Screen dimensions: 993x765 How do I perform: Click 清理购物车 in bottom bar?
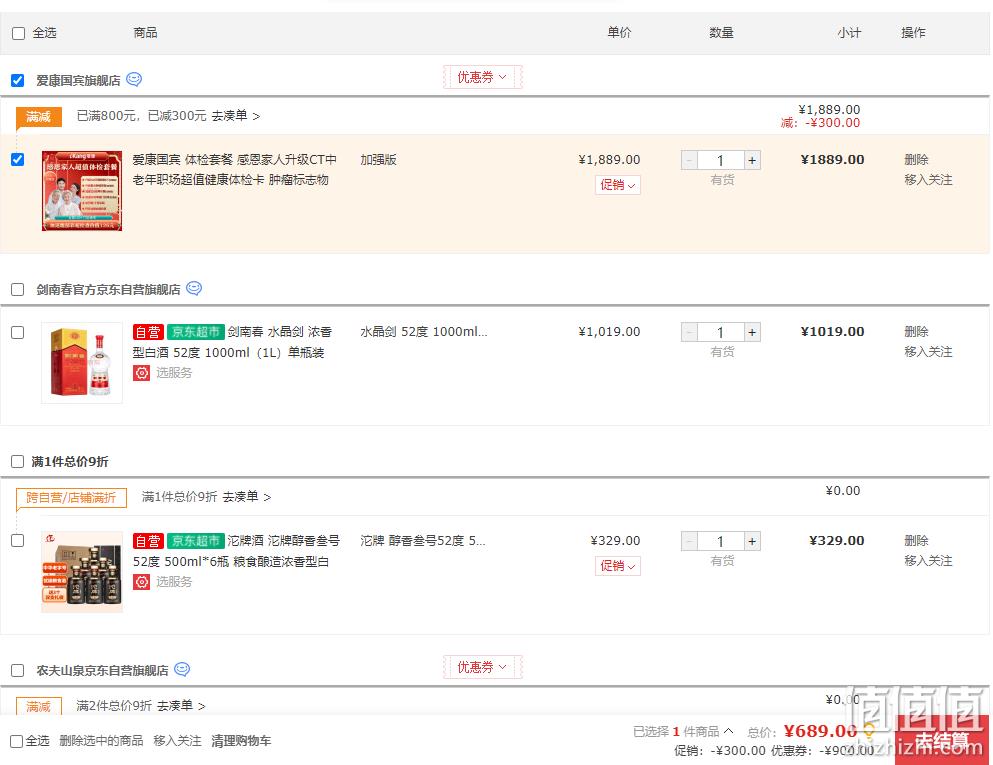pos(241,741)
